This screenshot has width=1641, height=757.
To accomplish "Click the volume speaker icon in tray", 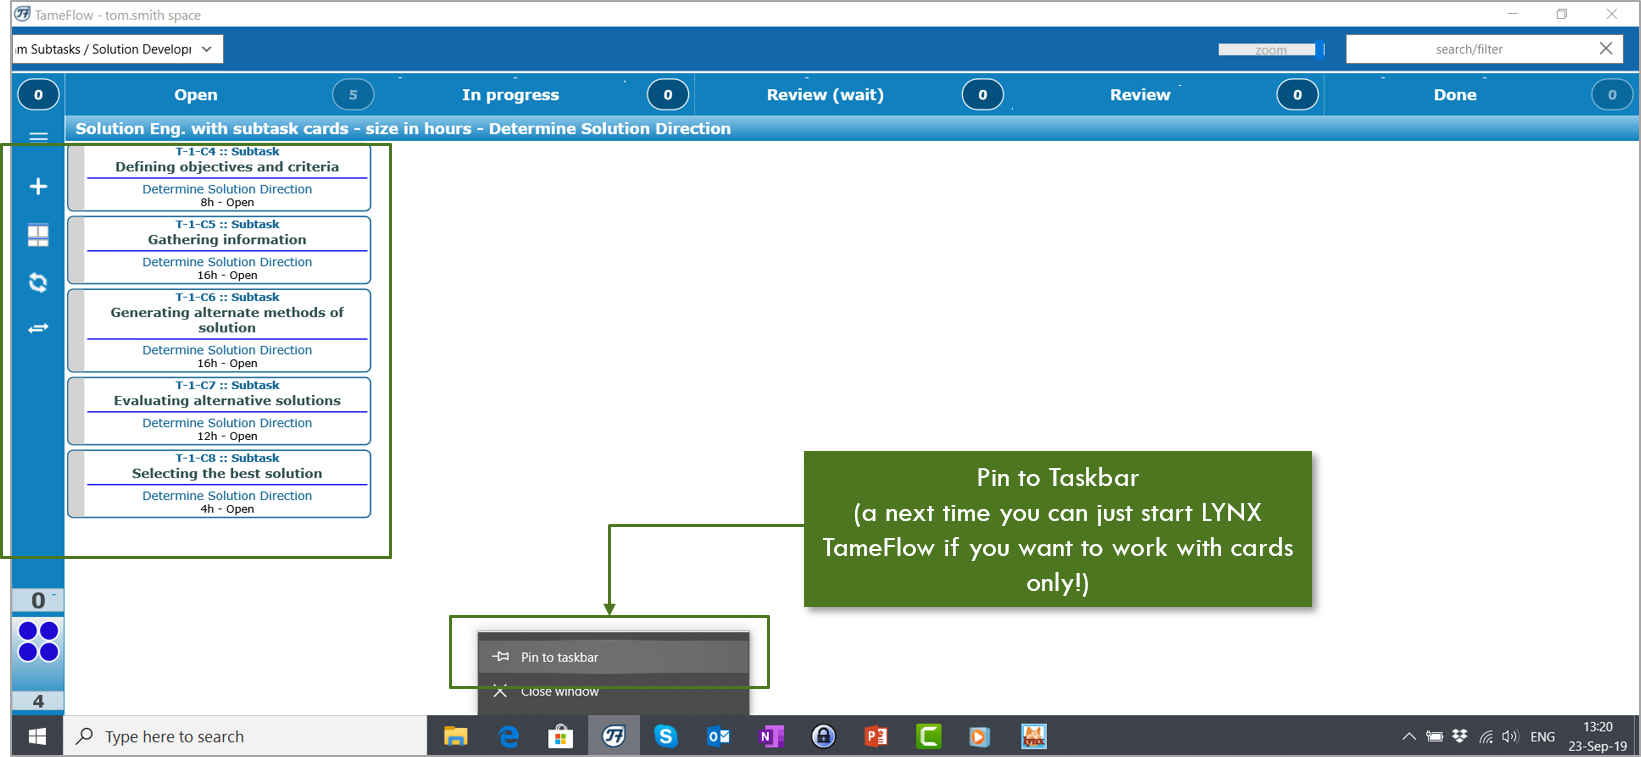I will [x=1510, y=737].
